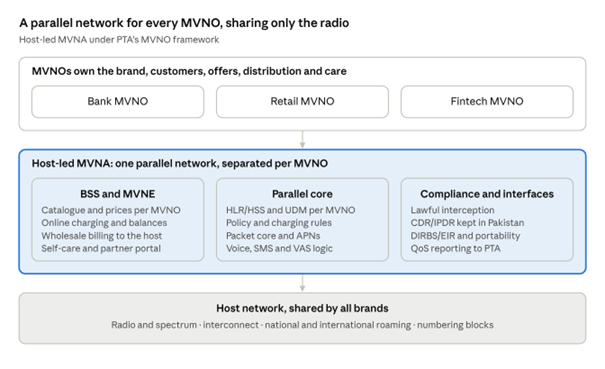Click subtitle 'Host-led MVNA under PTA's MVNO framework'

[119, 40]
